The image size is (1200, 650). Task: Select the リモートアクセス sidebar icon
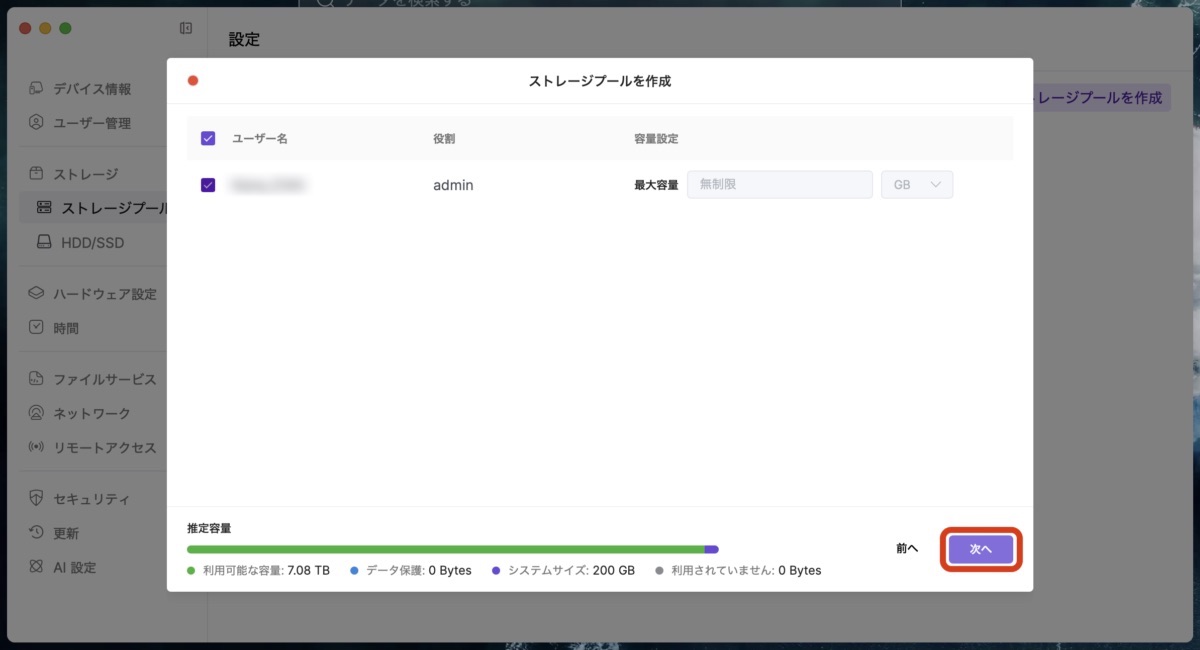[x=95, y=447]
